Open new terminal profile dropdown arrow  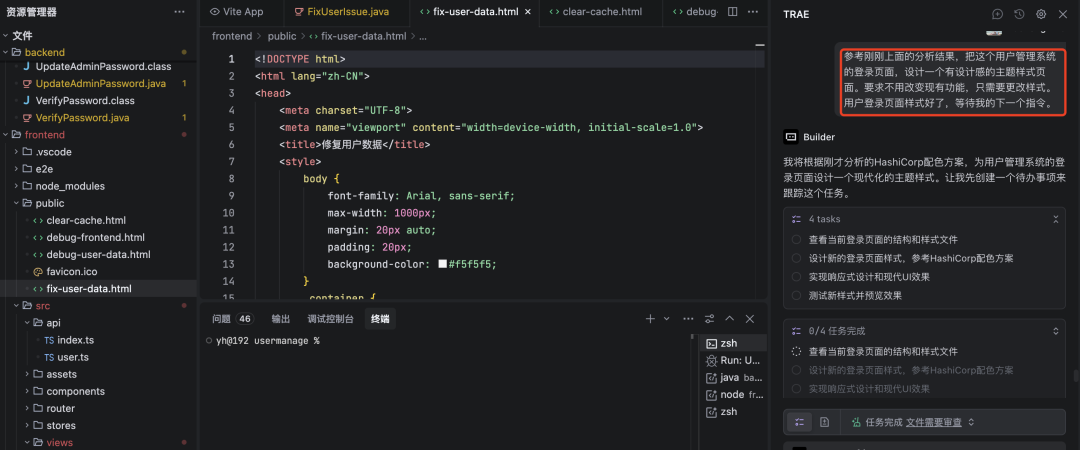tap(666, 319)
